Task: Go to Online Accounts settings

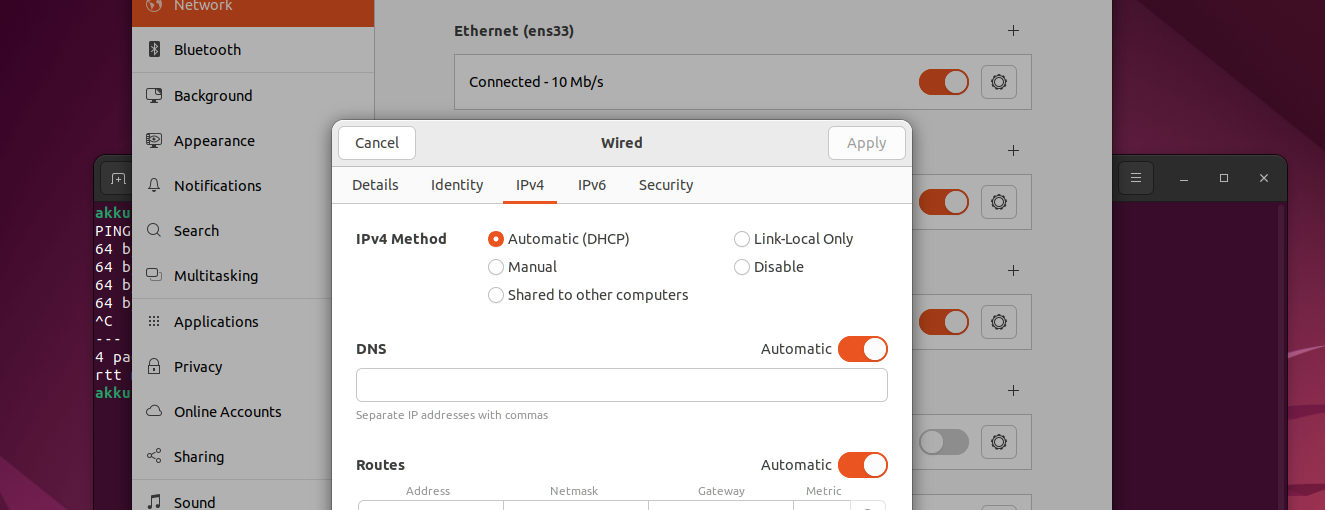Action: (227, 412)
